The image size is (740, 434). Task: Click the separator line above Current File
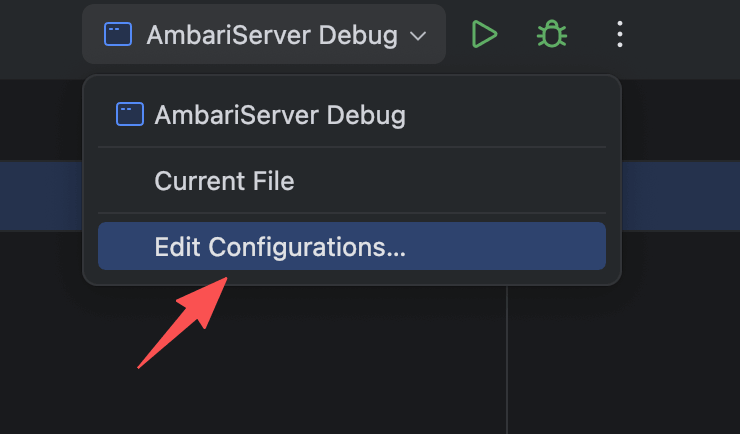coord(352,148)
